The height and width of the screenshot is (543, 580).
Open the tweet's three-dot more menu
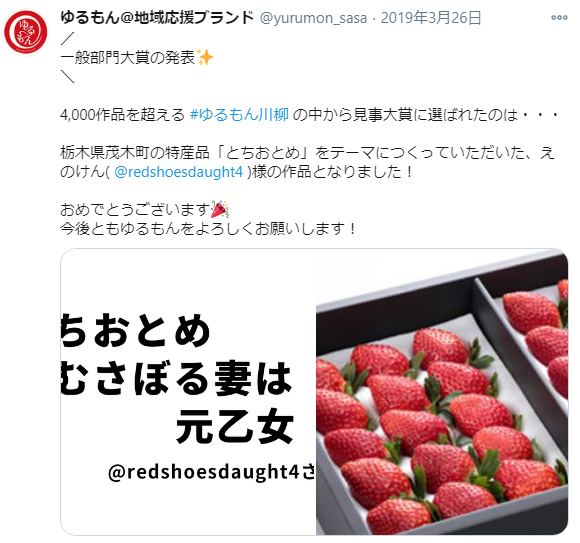[559, 17]
